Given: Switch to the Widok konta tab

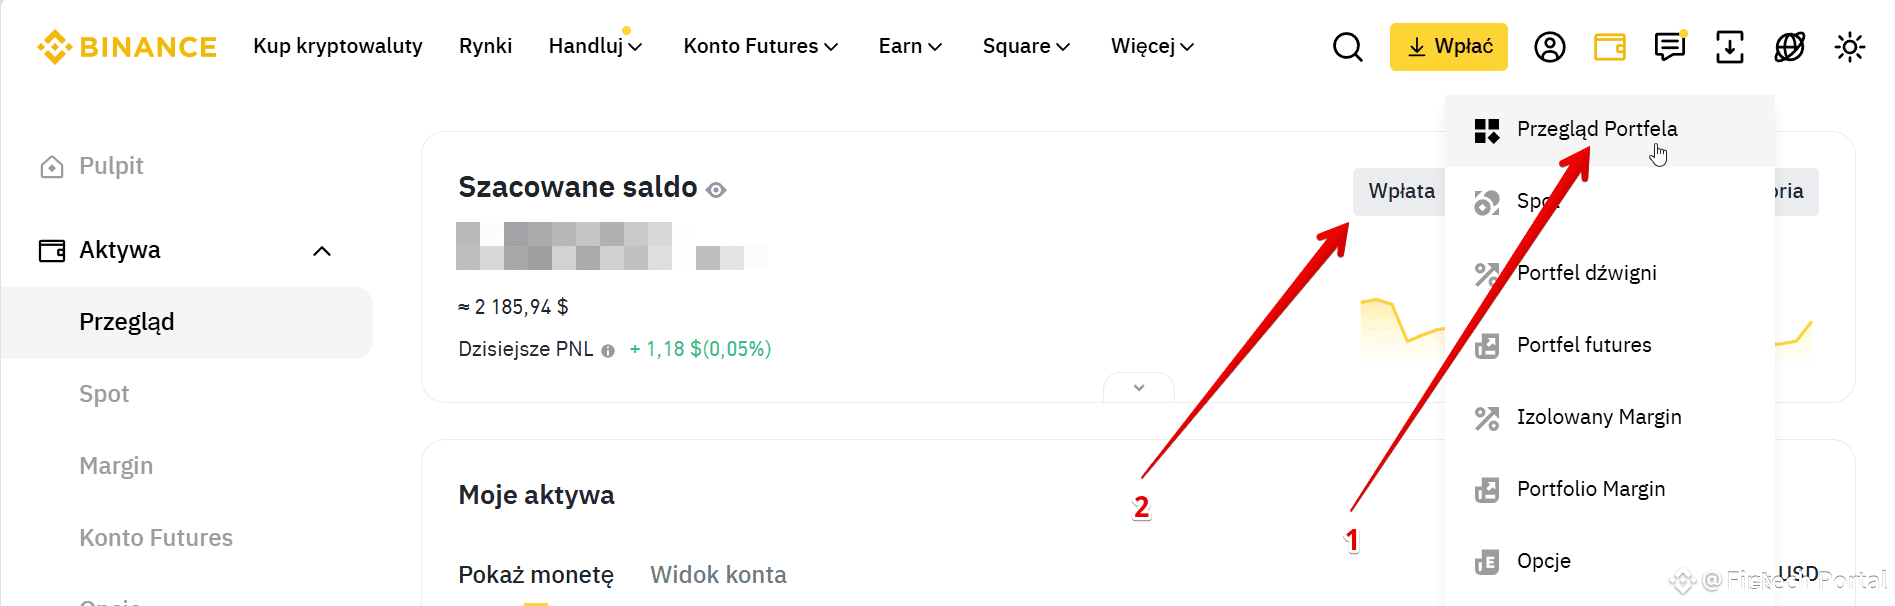Looking at the screenshot, I should pyautogui.click(x=718, y=575).
